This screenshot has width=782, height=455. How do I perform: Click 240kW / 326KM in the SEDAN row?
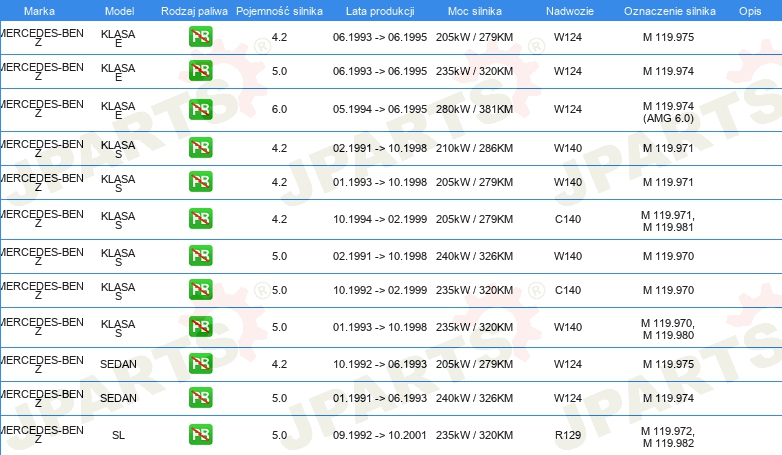click(x=474, y=398)
